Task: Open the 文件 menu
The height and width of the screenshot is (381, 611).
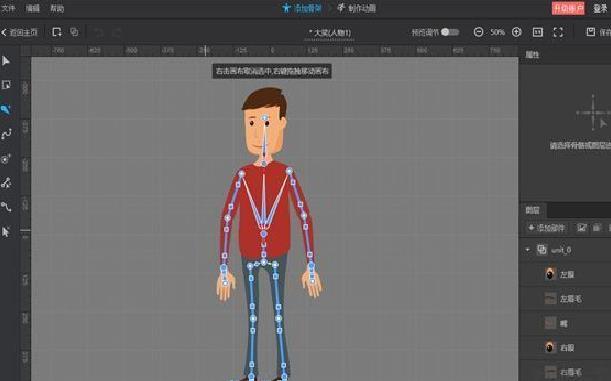Action: pos(8,8)
